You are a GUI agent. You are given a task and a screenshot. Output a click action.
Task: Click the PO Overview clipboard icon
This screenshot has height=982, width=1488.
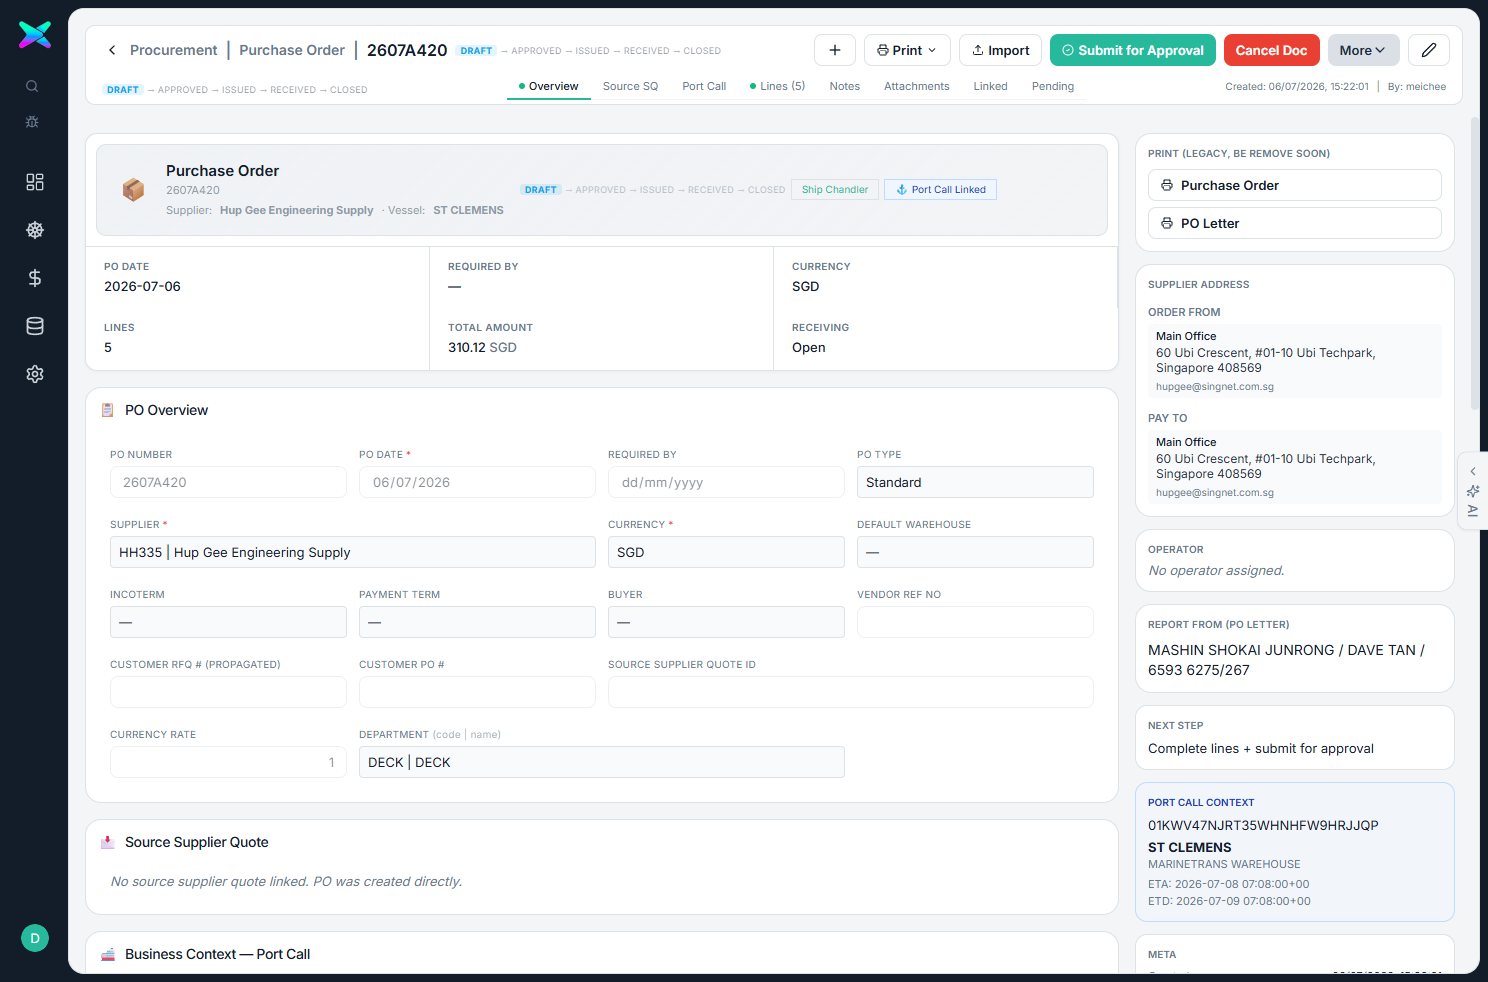[108, 410]
